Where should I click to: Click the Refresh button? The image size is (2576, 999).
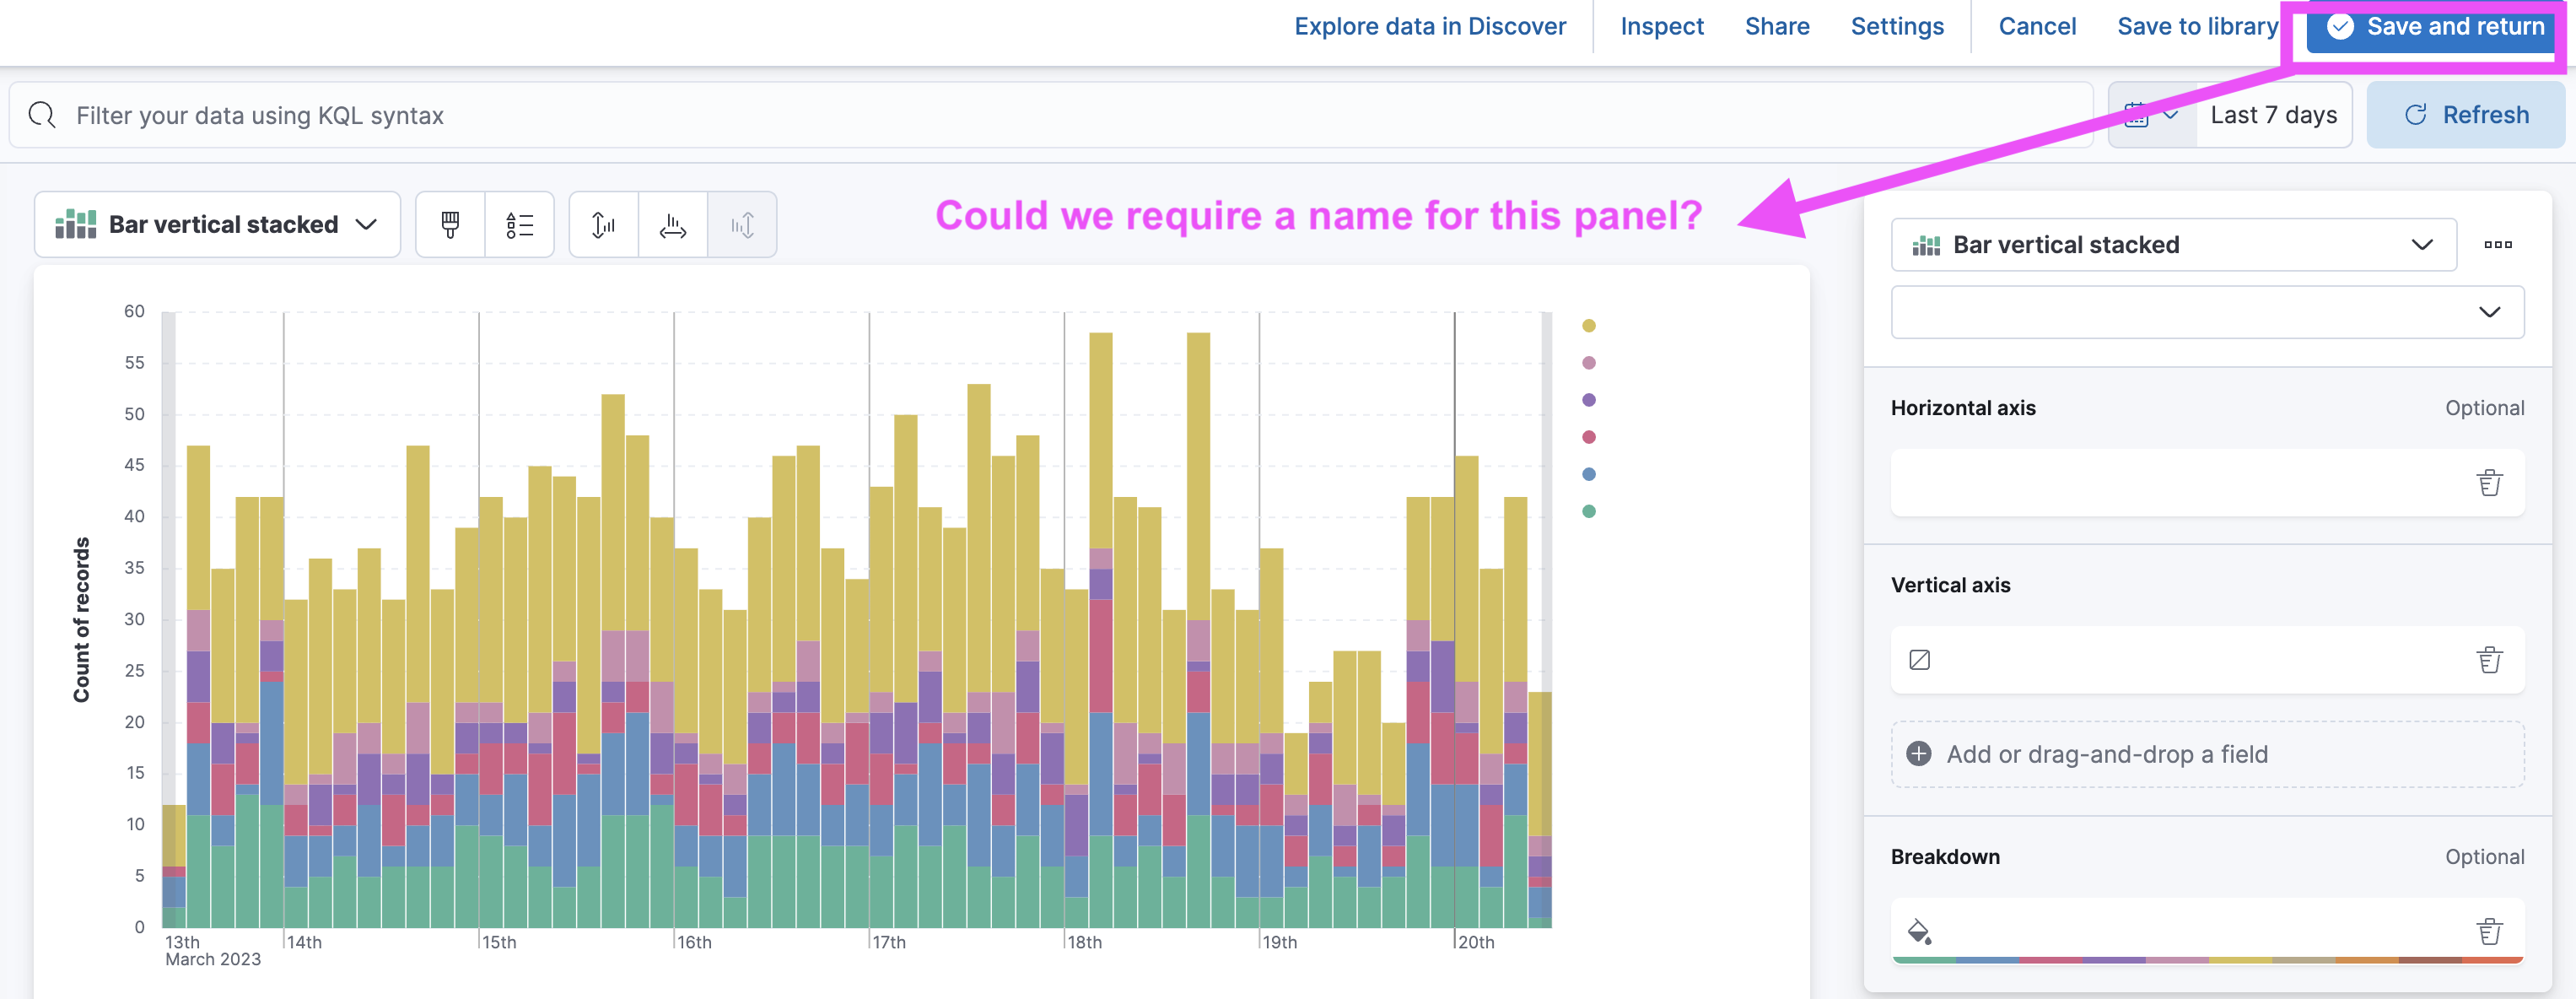point(2465,114)
